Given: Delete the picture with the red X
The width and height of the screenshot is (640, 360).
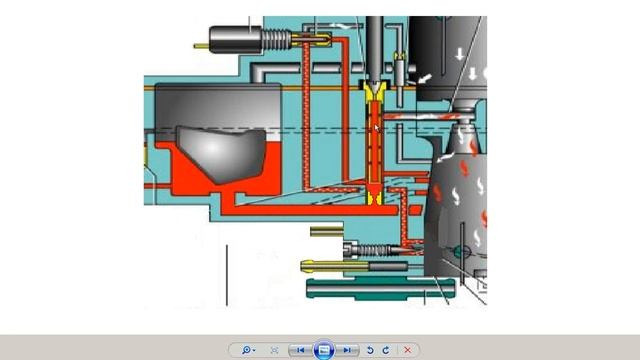Looking at the screenshot, I should pyautogui.click(x=407, y=350).
